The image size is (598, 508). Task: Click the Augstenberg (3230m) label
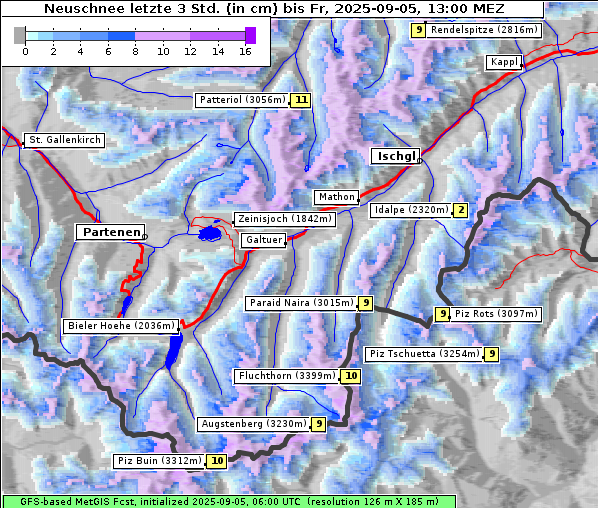(254, 424)
